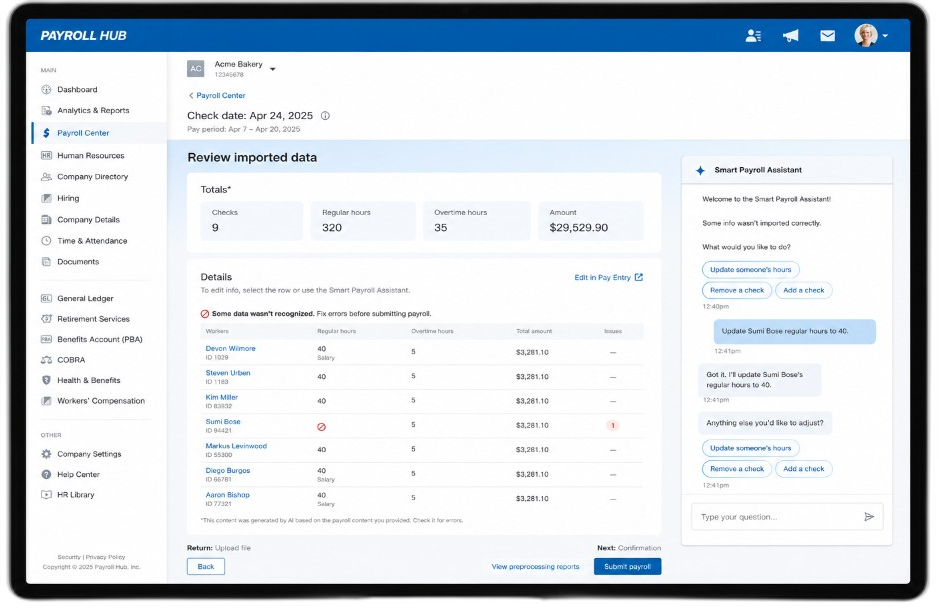Open the contacts list icon in header
This screenshot has height=608, width=939.
[753, 36]
